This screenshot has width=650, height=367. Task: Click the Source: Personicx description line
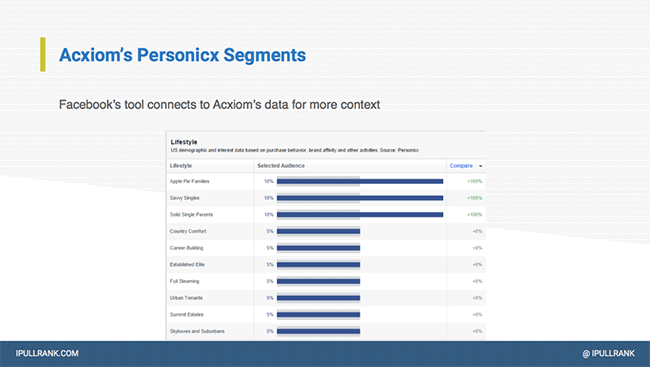point(294,150)
